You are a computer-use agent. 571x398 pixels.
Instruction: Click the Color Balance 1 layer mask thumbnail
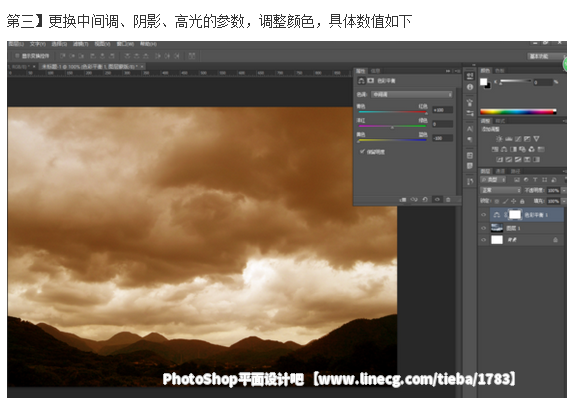click(514, 215)
